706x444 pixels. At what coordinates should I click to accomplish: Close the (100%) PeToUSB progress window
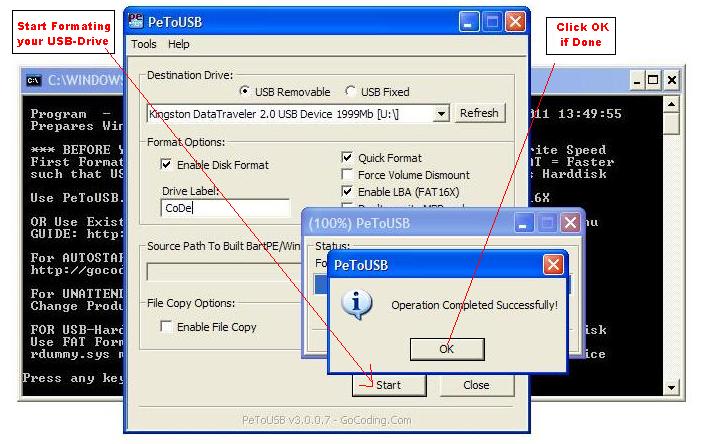[570, 222]
